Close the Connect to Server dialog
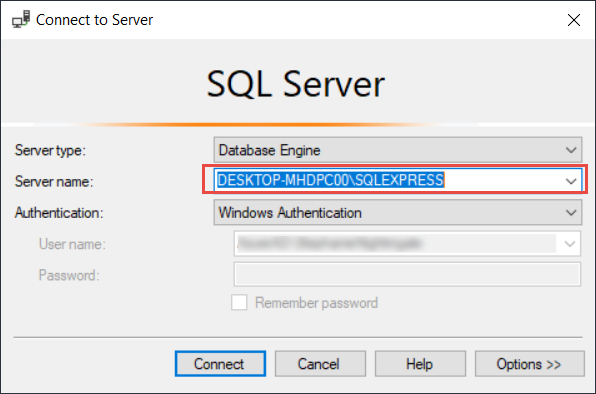Viewport: 596px width, 394px height. (574, 20)
